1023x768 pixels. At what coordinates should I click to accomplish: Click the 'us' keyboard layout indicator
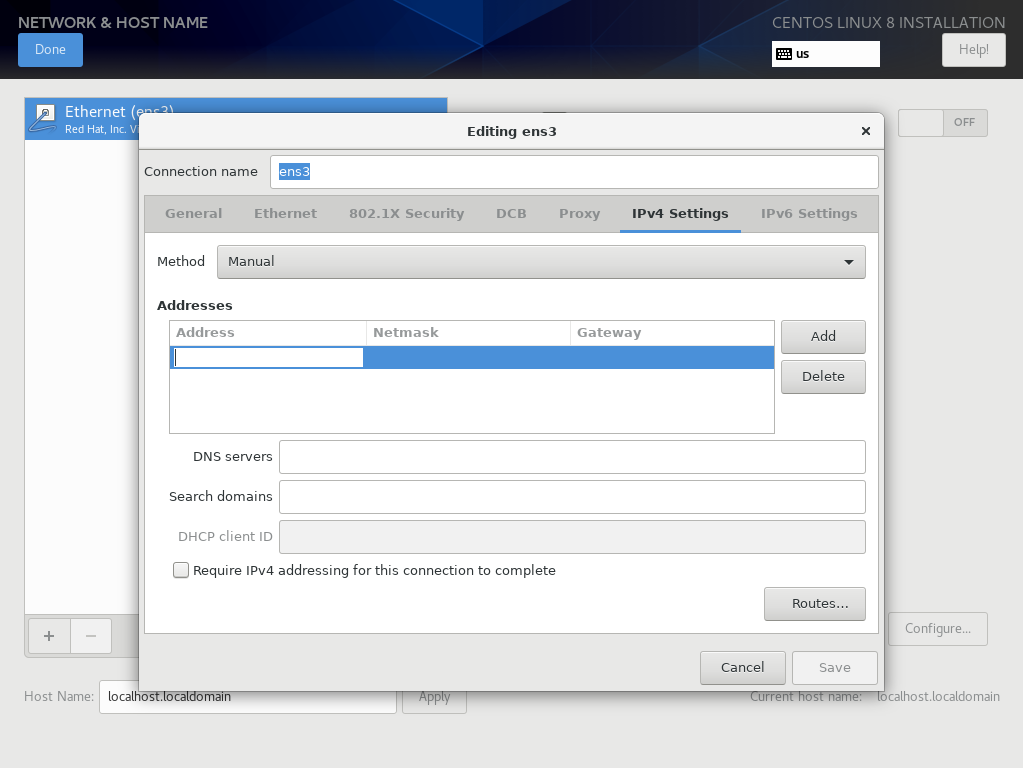click(x=826, y=54)
